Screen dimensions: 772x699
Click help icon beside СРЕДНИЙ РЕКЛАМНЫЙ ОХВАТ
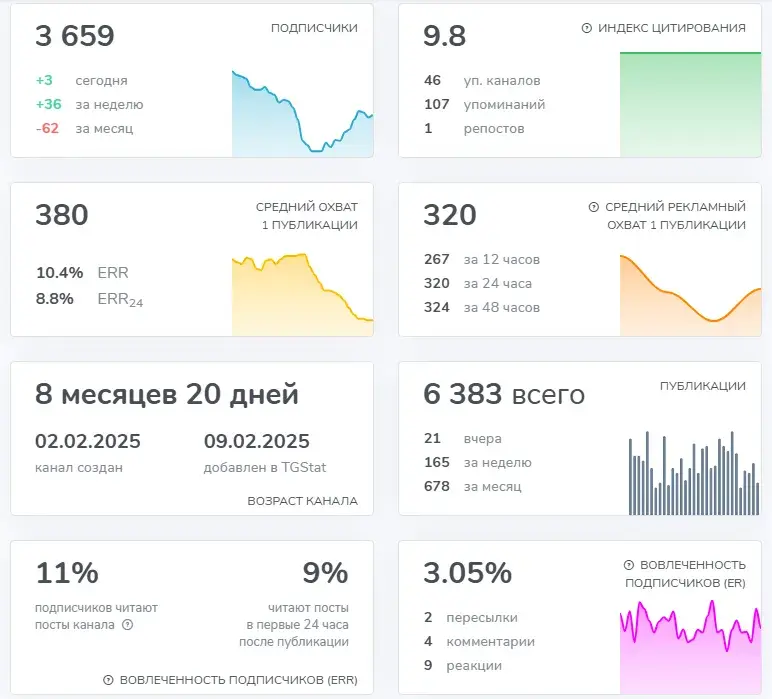(x=594, y=207)
